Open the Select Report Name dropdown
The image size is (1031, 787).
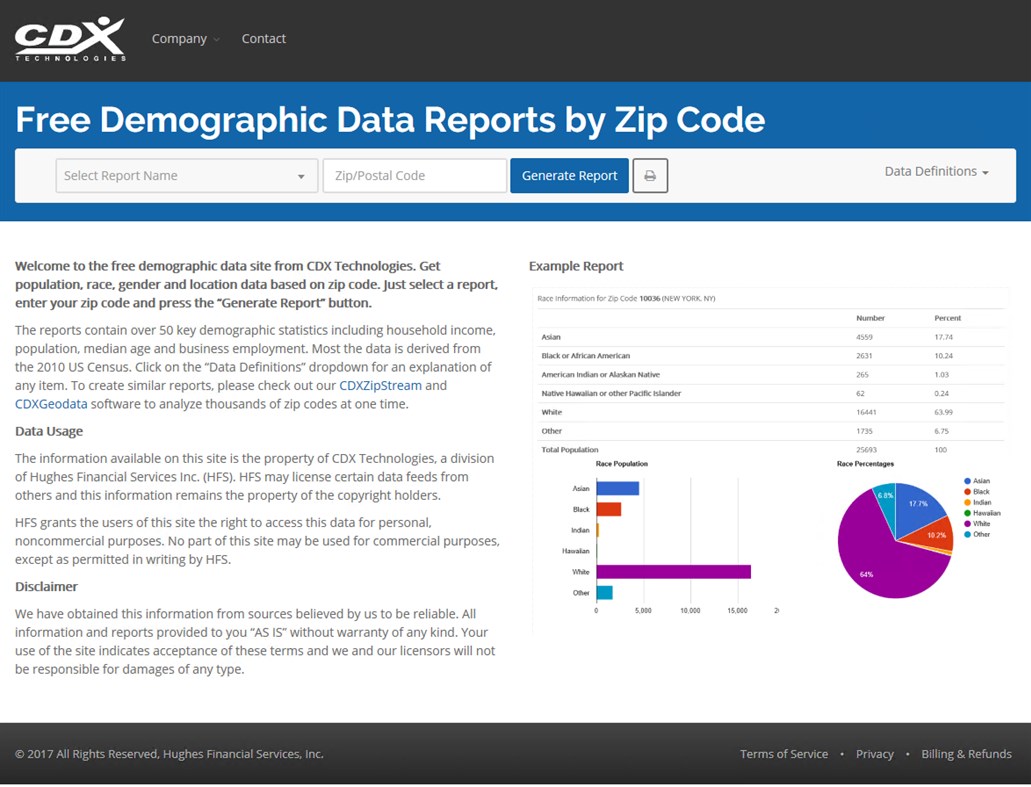click(x=186, y=175)
